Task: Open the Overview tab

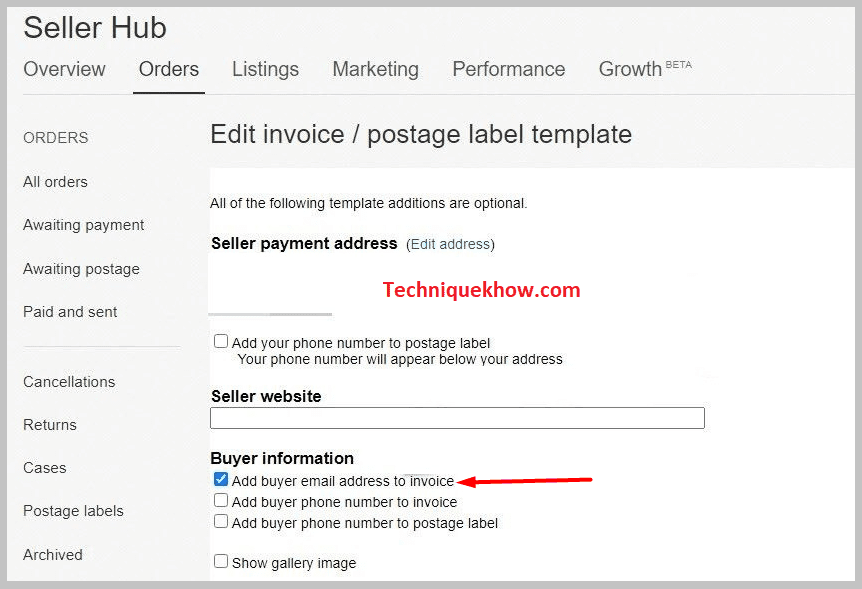Action: point(64,69)
